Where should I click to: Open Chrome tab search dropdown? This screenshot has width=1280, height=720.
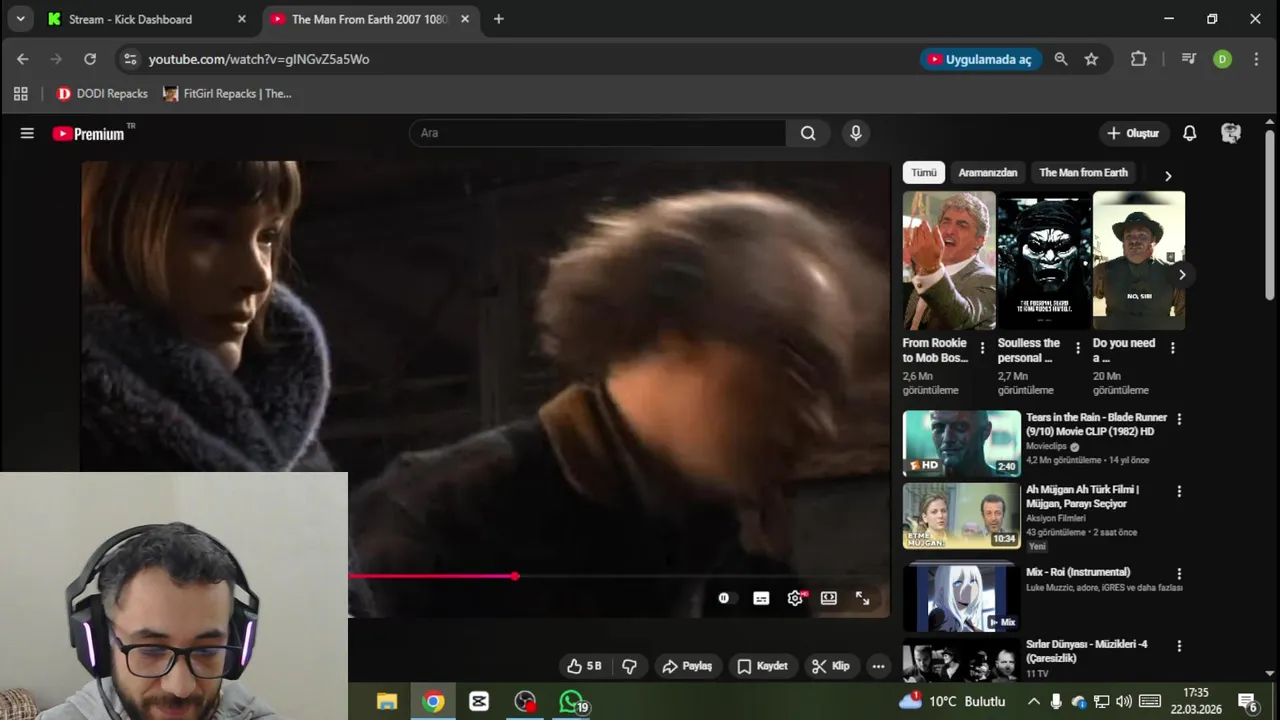[x=20, y=19]
